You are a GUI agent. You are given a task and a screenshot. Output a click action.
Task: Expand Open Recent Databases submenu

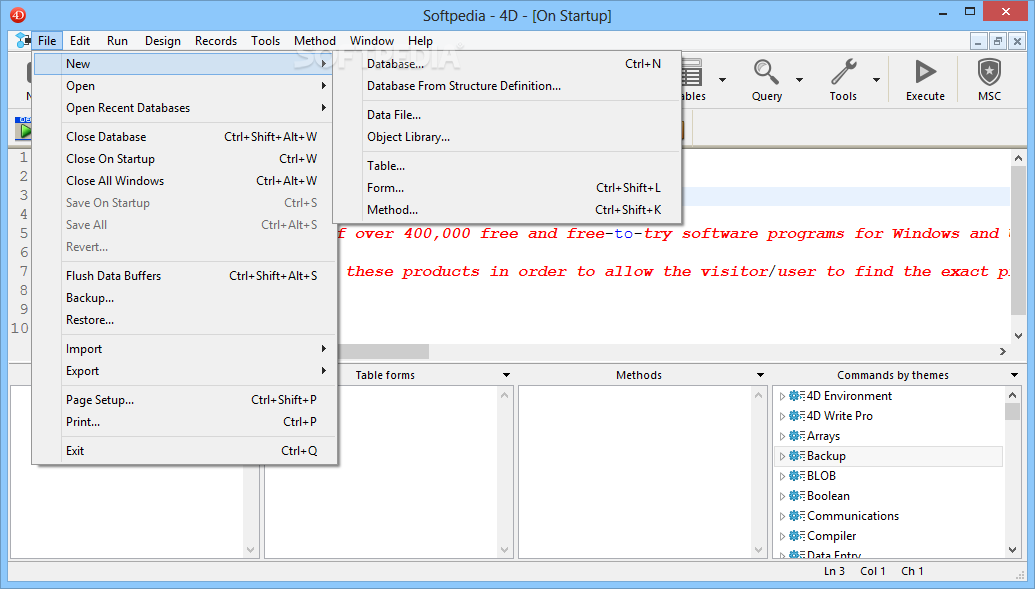coord(185,108)
